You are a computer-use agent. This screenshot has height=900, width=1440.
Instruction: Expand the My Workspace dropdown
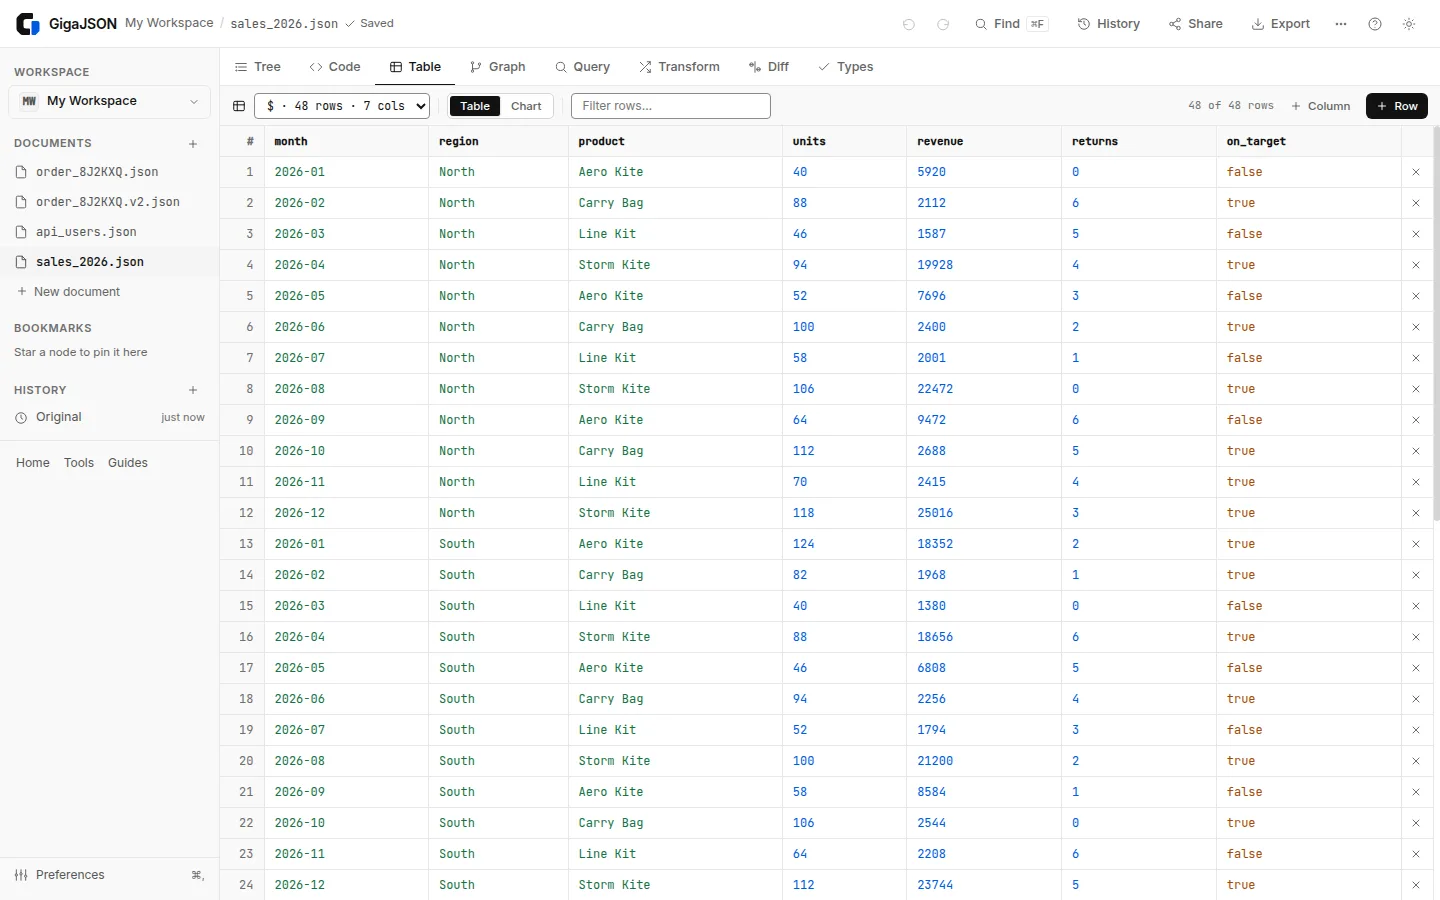tap(110, 101)
